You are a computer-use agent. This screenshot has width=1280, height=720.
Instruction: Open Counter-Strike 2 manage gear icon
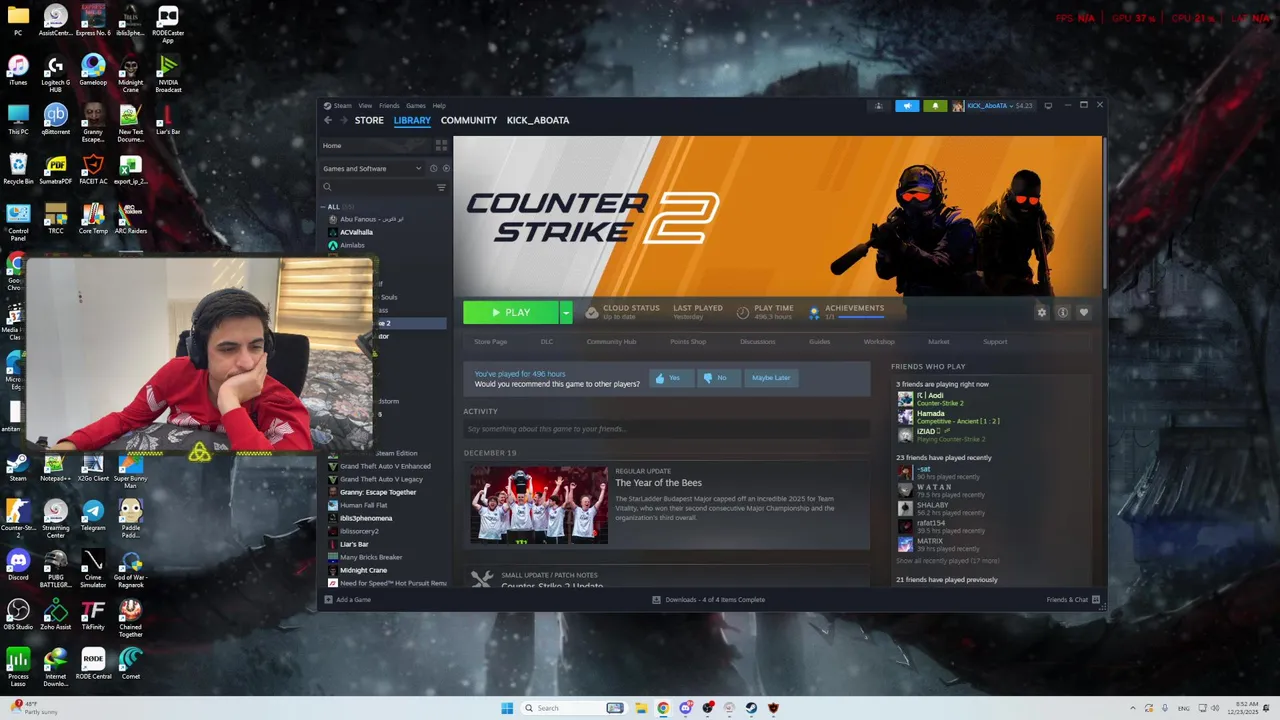[1041, 313]
